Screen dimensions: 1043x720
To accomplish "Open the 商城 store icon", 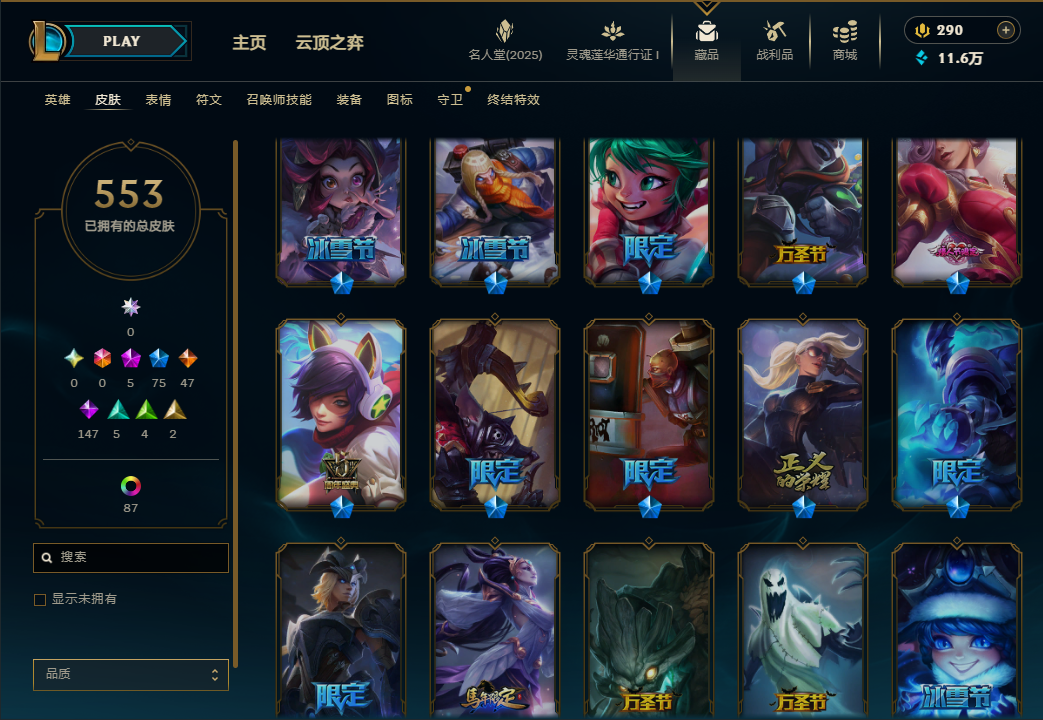I will (x=845, y=31).
